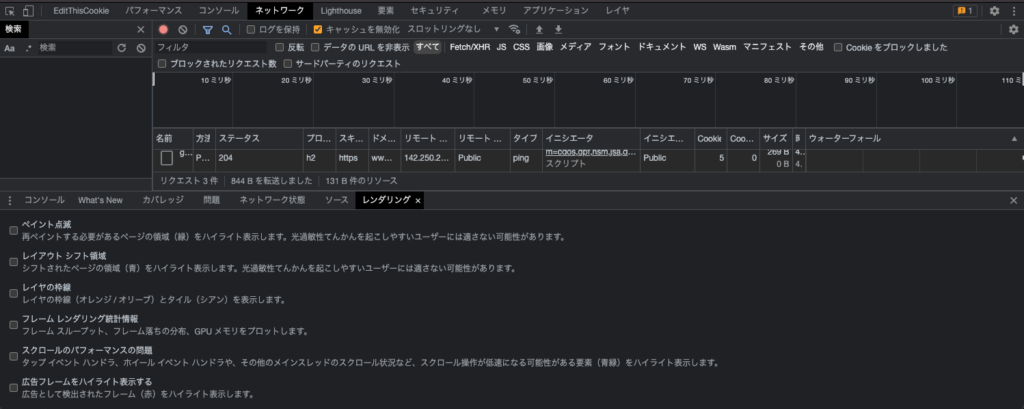Screen dimensions: 1024x409
Task: Open DevTools settings gear icon
Action: click(994, 10)
